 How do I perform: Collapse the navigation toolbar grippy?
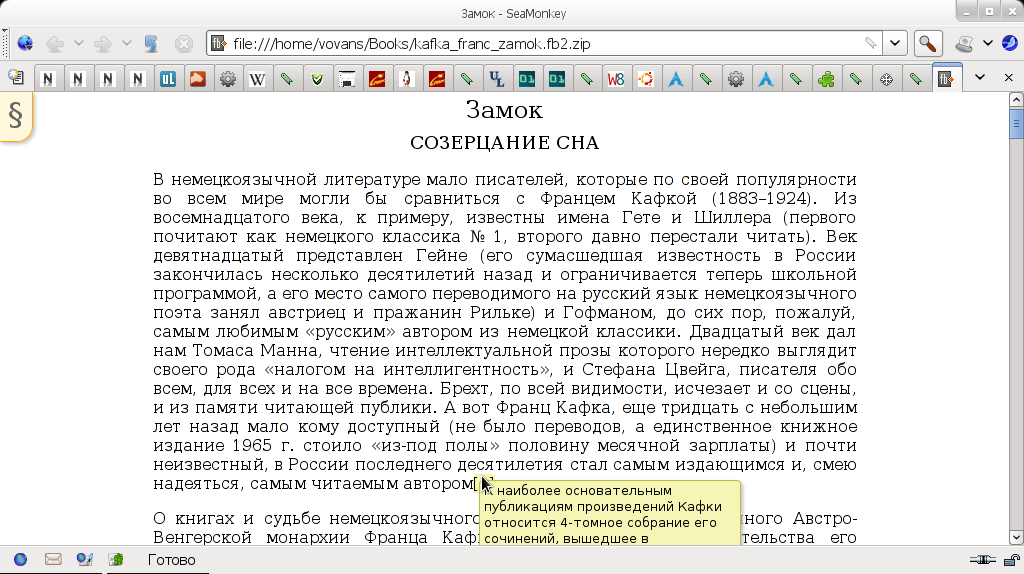[5, 44]
